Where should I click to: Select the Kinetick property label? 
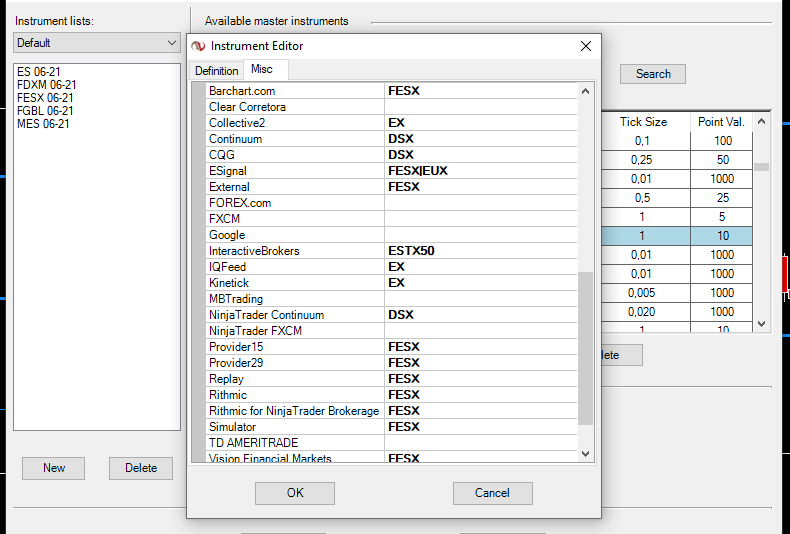[229, 283]
